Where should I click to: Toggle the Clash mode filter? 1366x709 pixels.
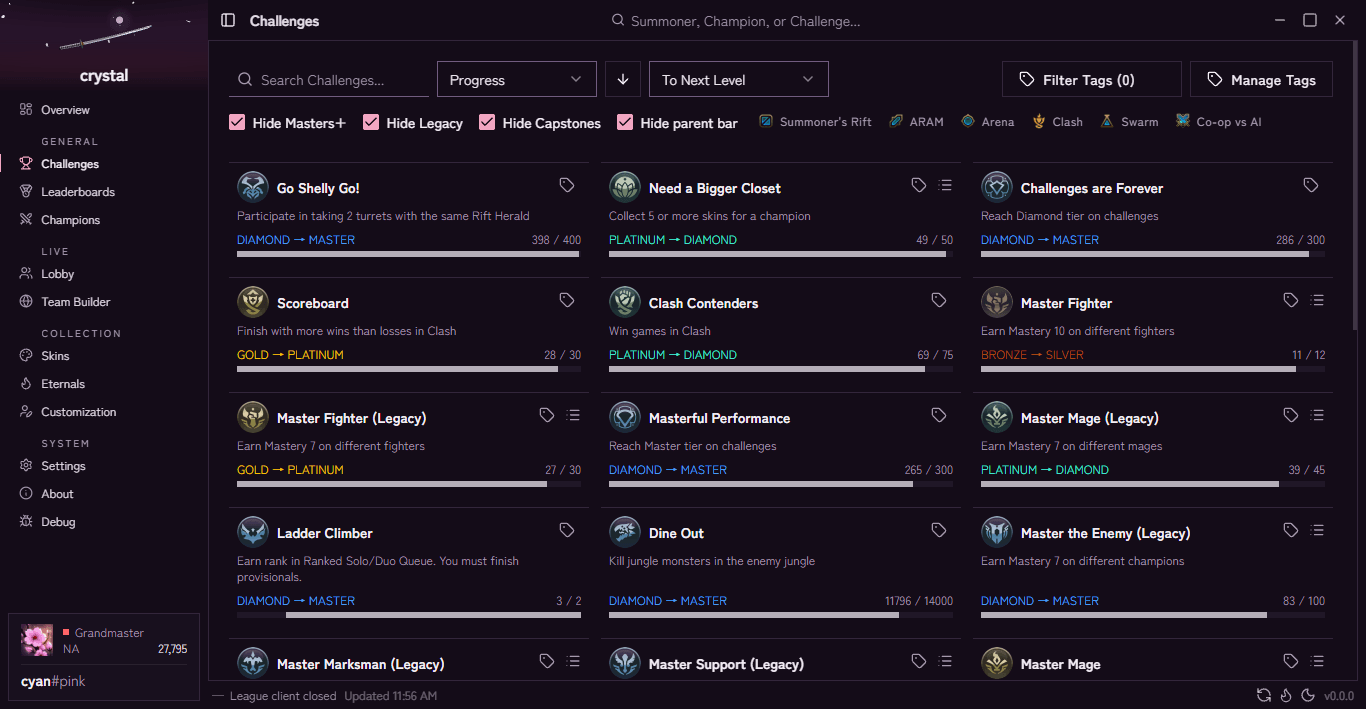tap(1058, 122)
